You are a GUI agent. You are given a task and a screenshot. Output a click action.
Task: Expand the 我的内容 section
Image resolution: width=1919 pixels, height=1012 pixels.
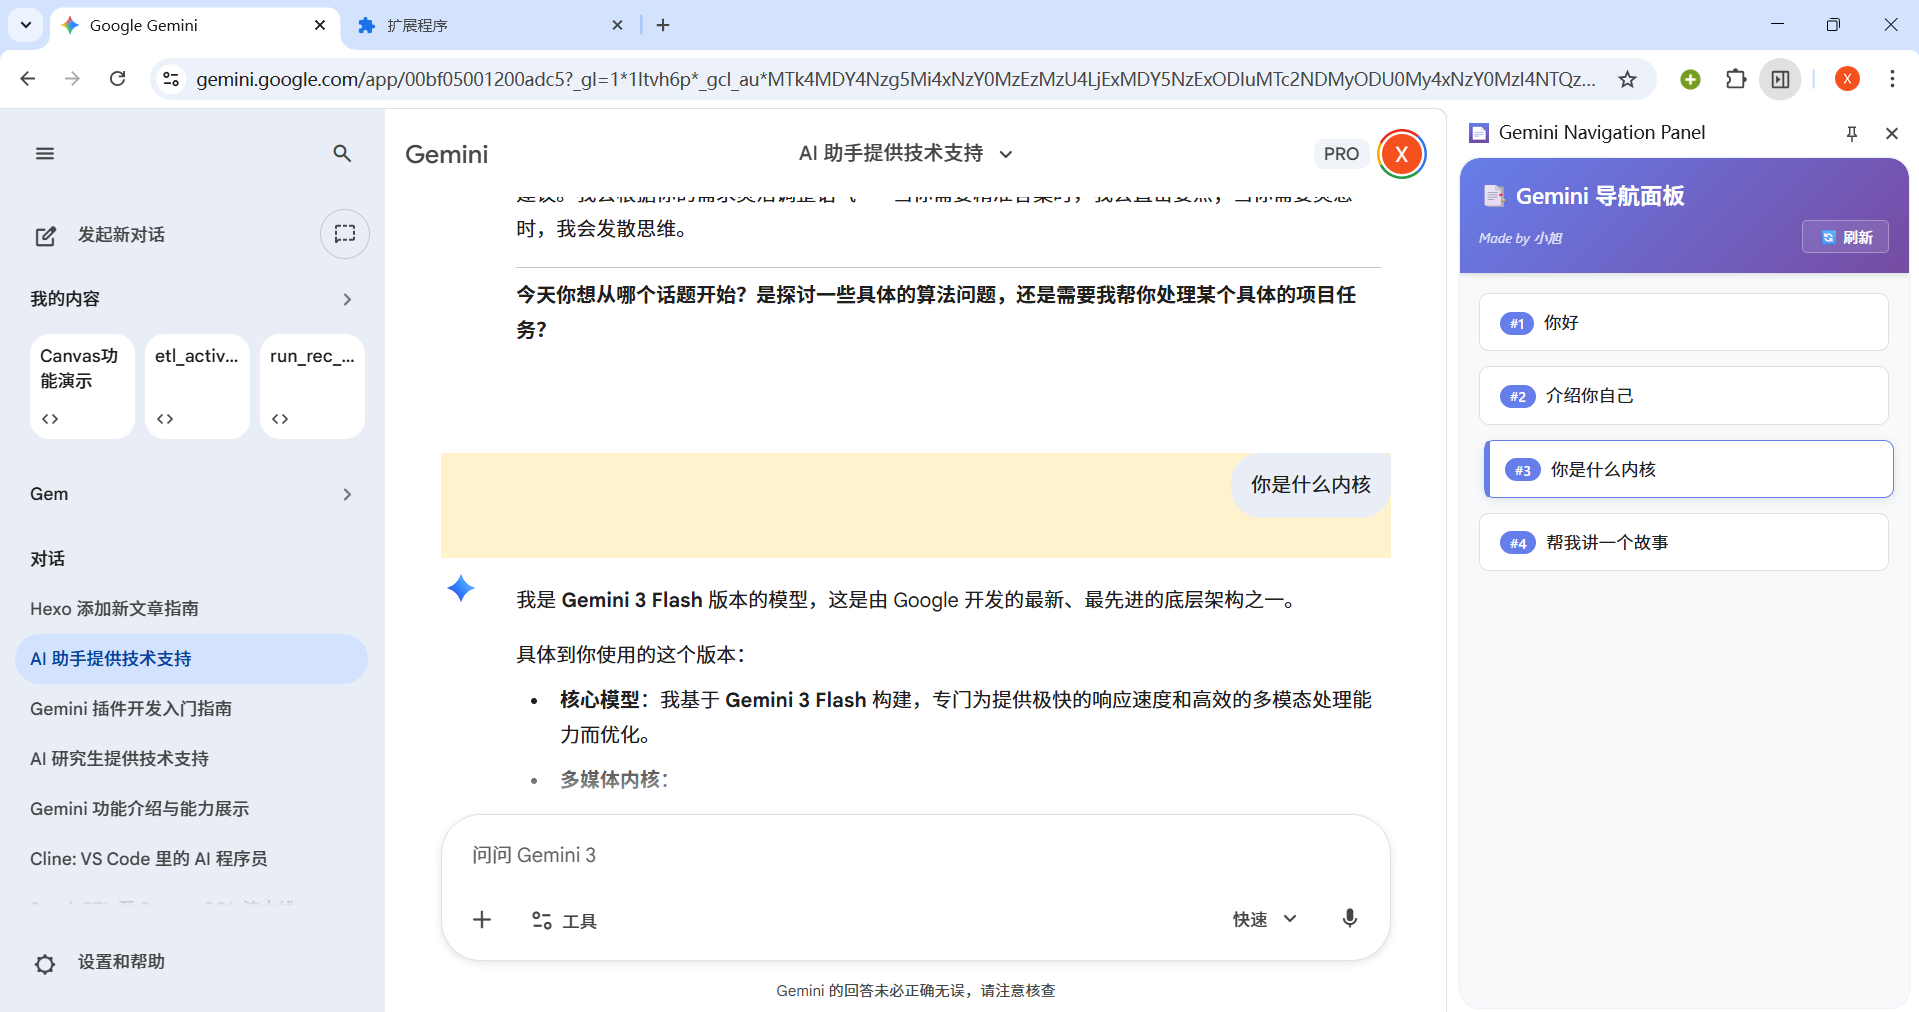(347, 299)
